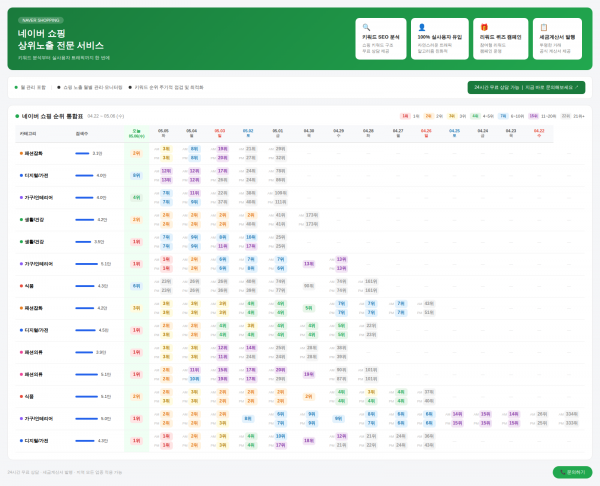Select the 04.30 date column header
600x486 pixels.
tap(309, 133)
